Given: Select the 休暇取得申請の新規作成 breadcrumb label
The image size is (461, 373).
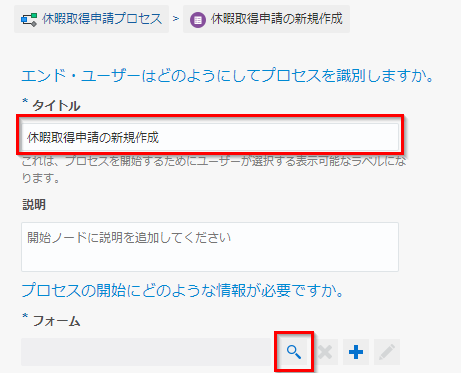Looking at the screenshot, I should pyautogui.click(x=277, y=19).
